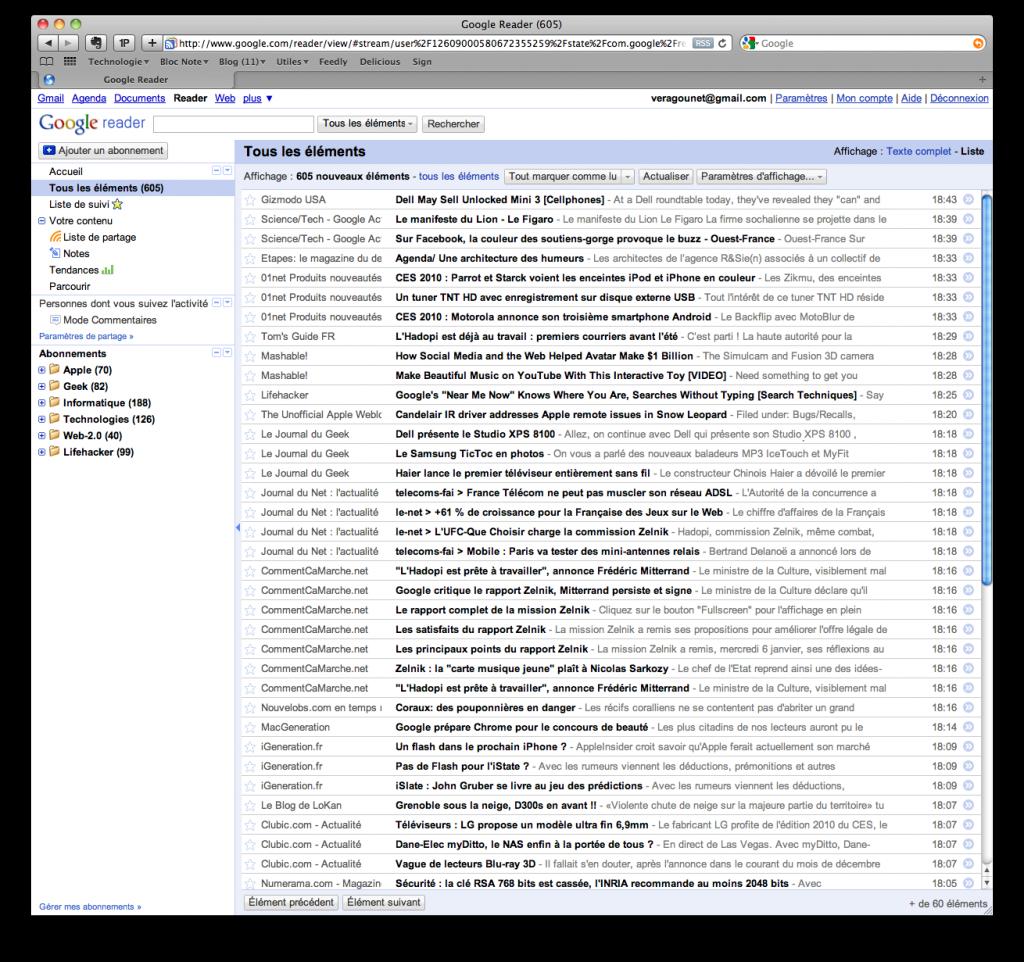
Task: Open the Technologie bookmarks menu
Action: 118,61
